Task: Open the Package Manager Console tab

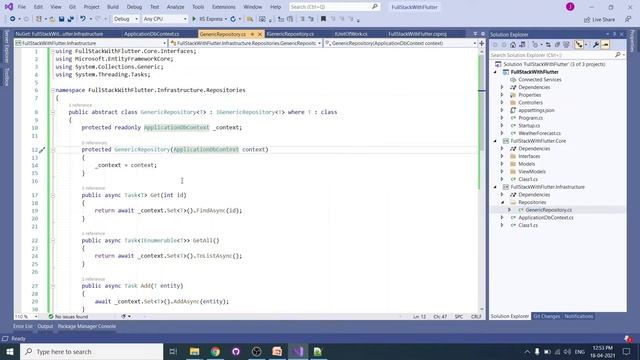Action: click(87, 327)
